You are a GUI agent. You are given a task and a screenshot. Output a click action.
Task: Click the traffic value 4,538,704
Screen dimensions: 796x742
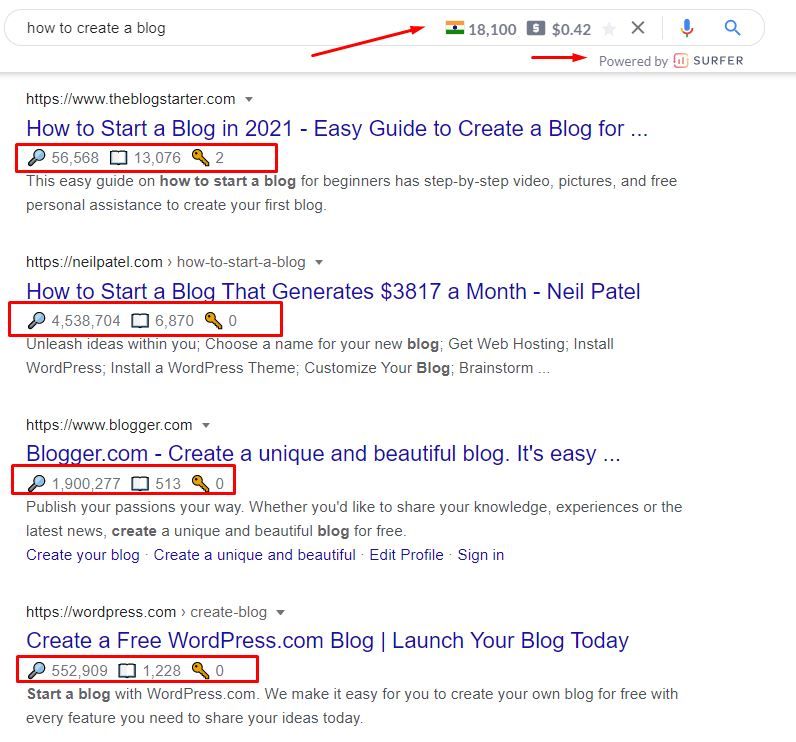coord(86,321)
